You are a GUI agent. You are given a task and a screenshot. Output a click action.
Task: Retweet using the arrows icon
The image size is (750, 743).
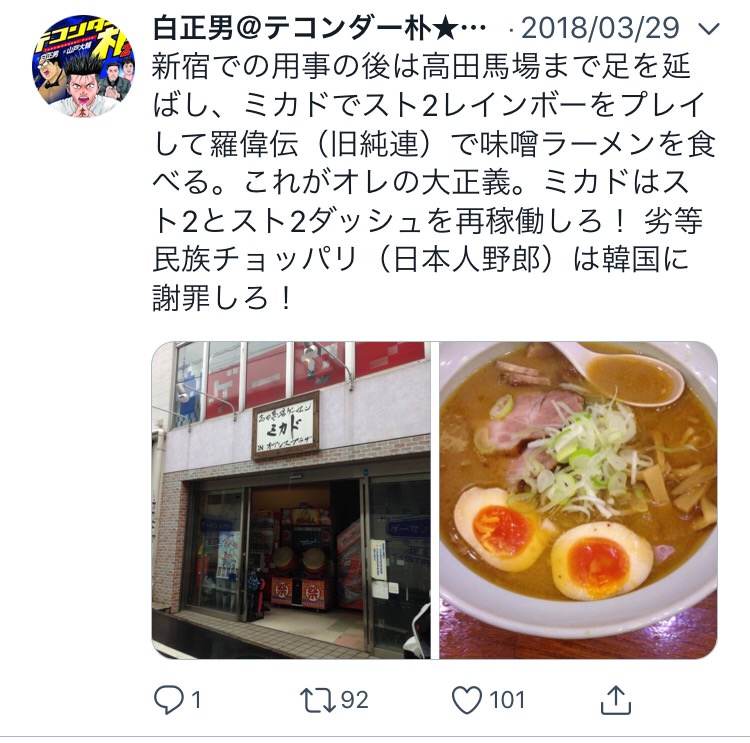318,700
